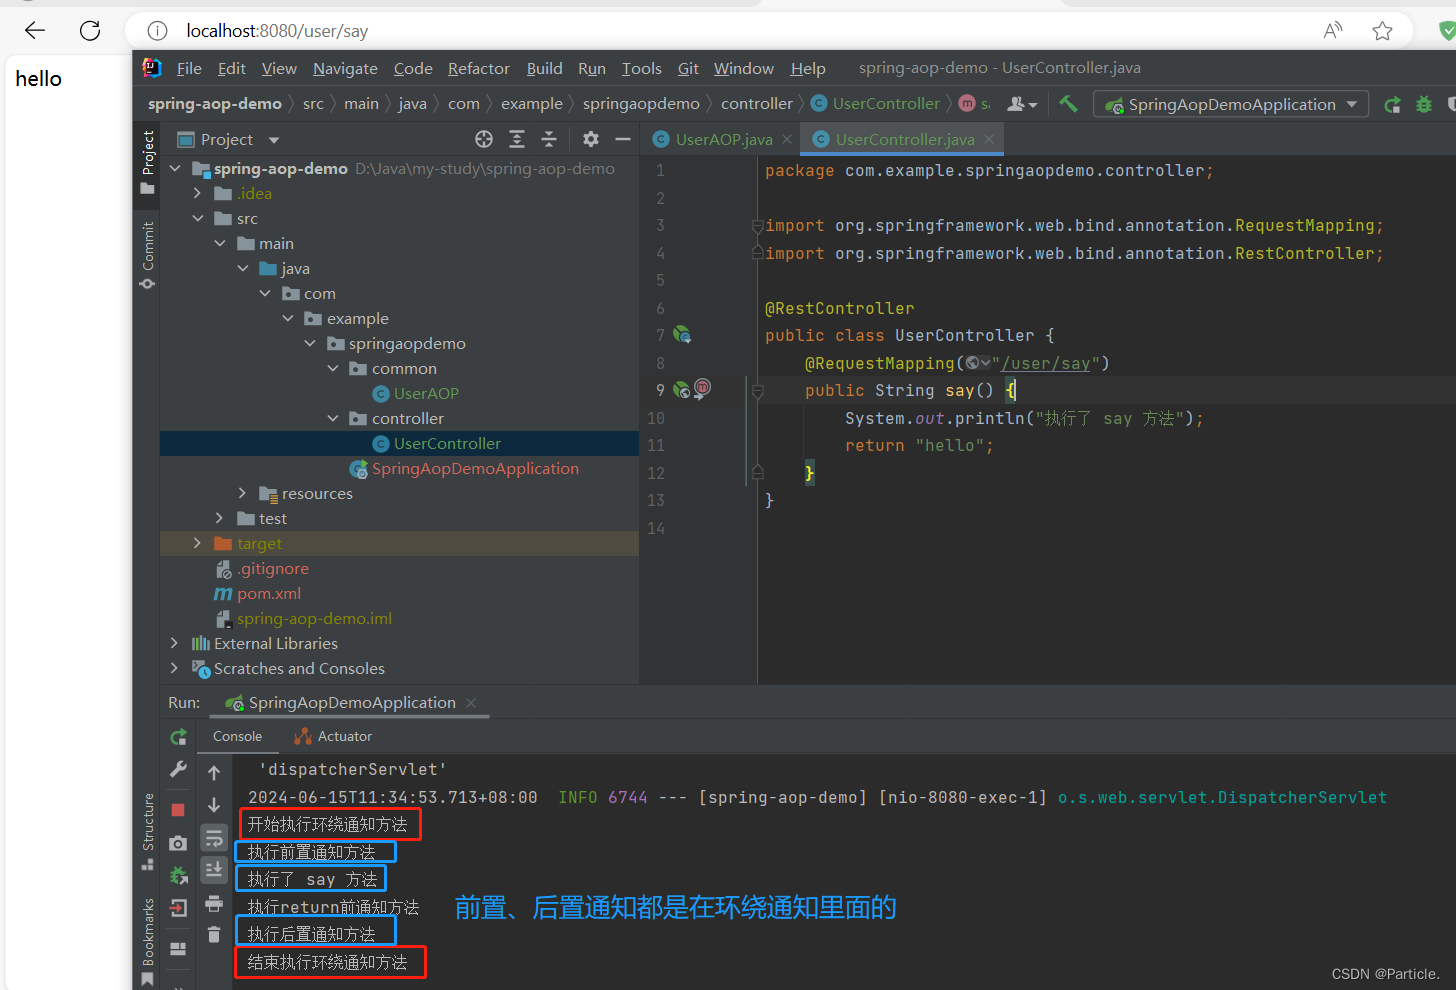Switch to the Actuator tab

[333, 736]
